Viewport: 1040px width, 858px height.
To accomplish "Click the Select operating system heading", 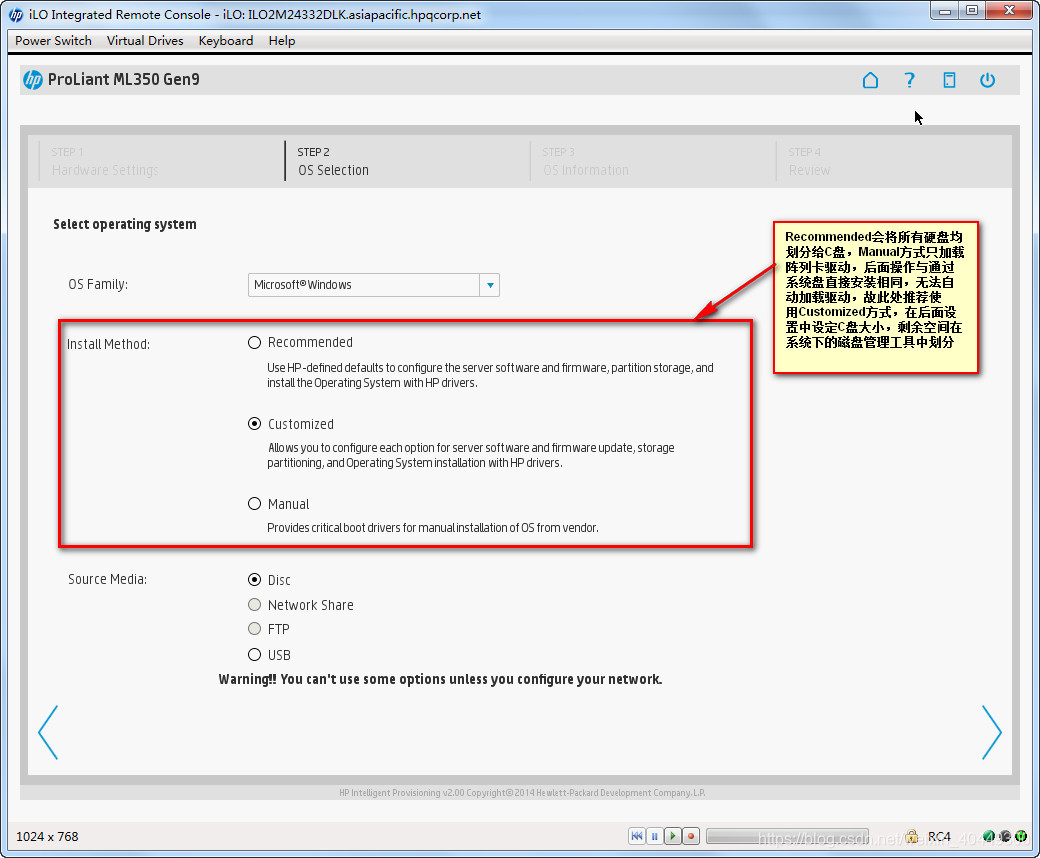I will (125, 224).
